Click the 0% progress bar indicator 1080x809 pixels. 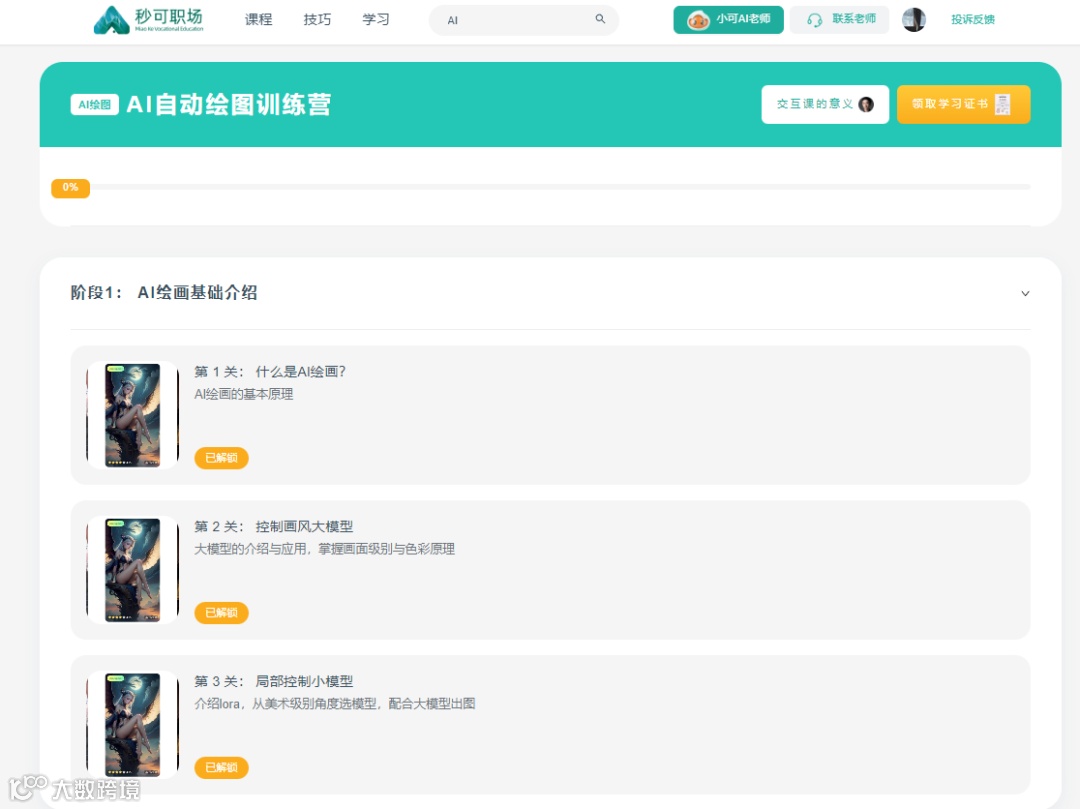70,187
